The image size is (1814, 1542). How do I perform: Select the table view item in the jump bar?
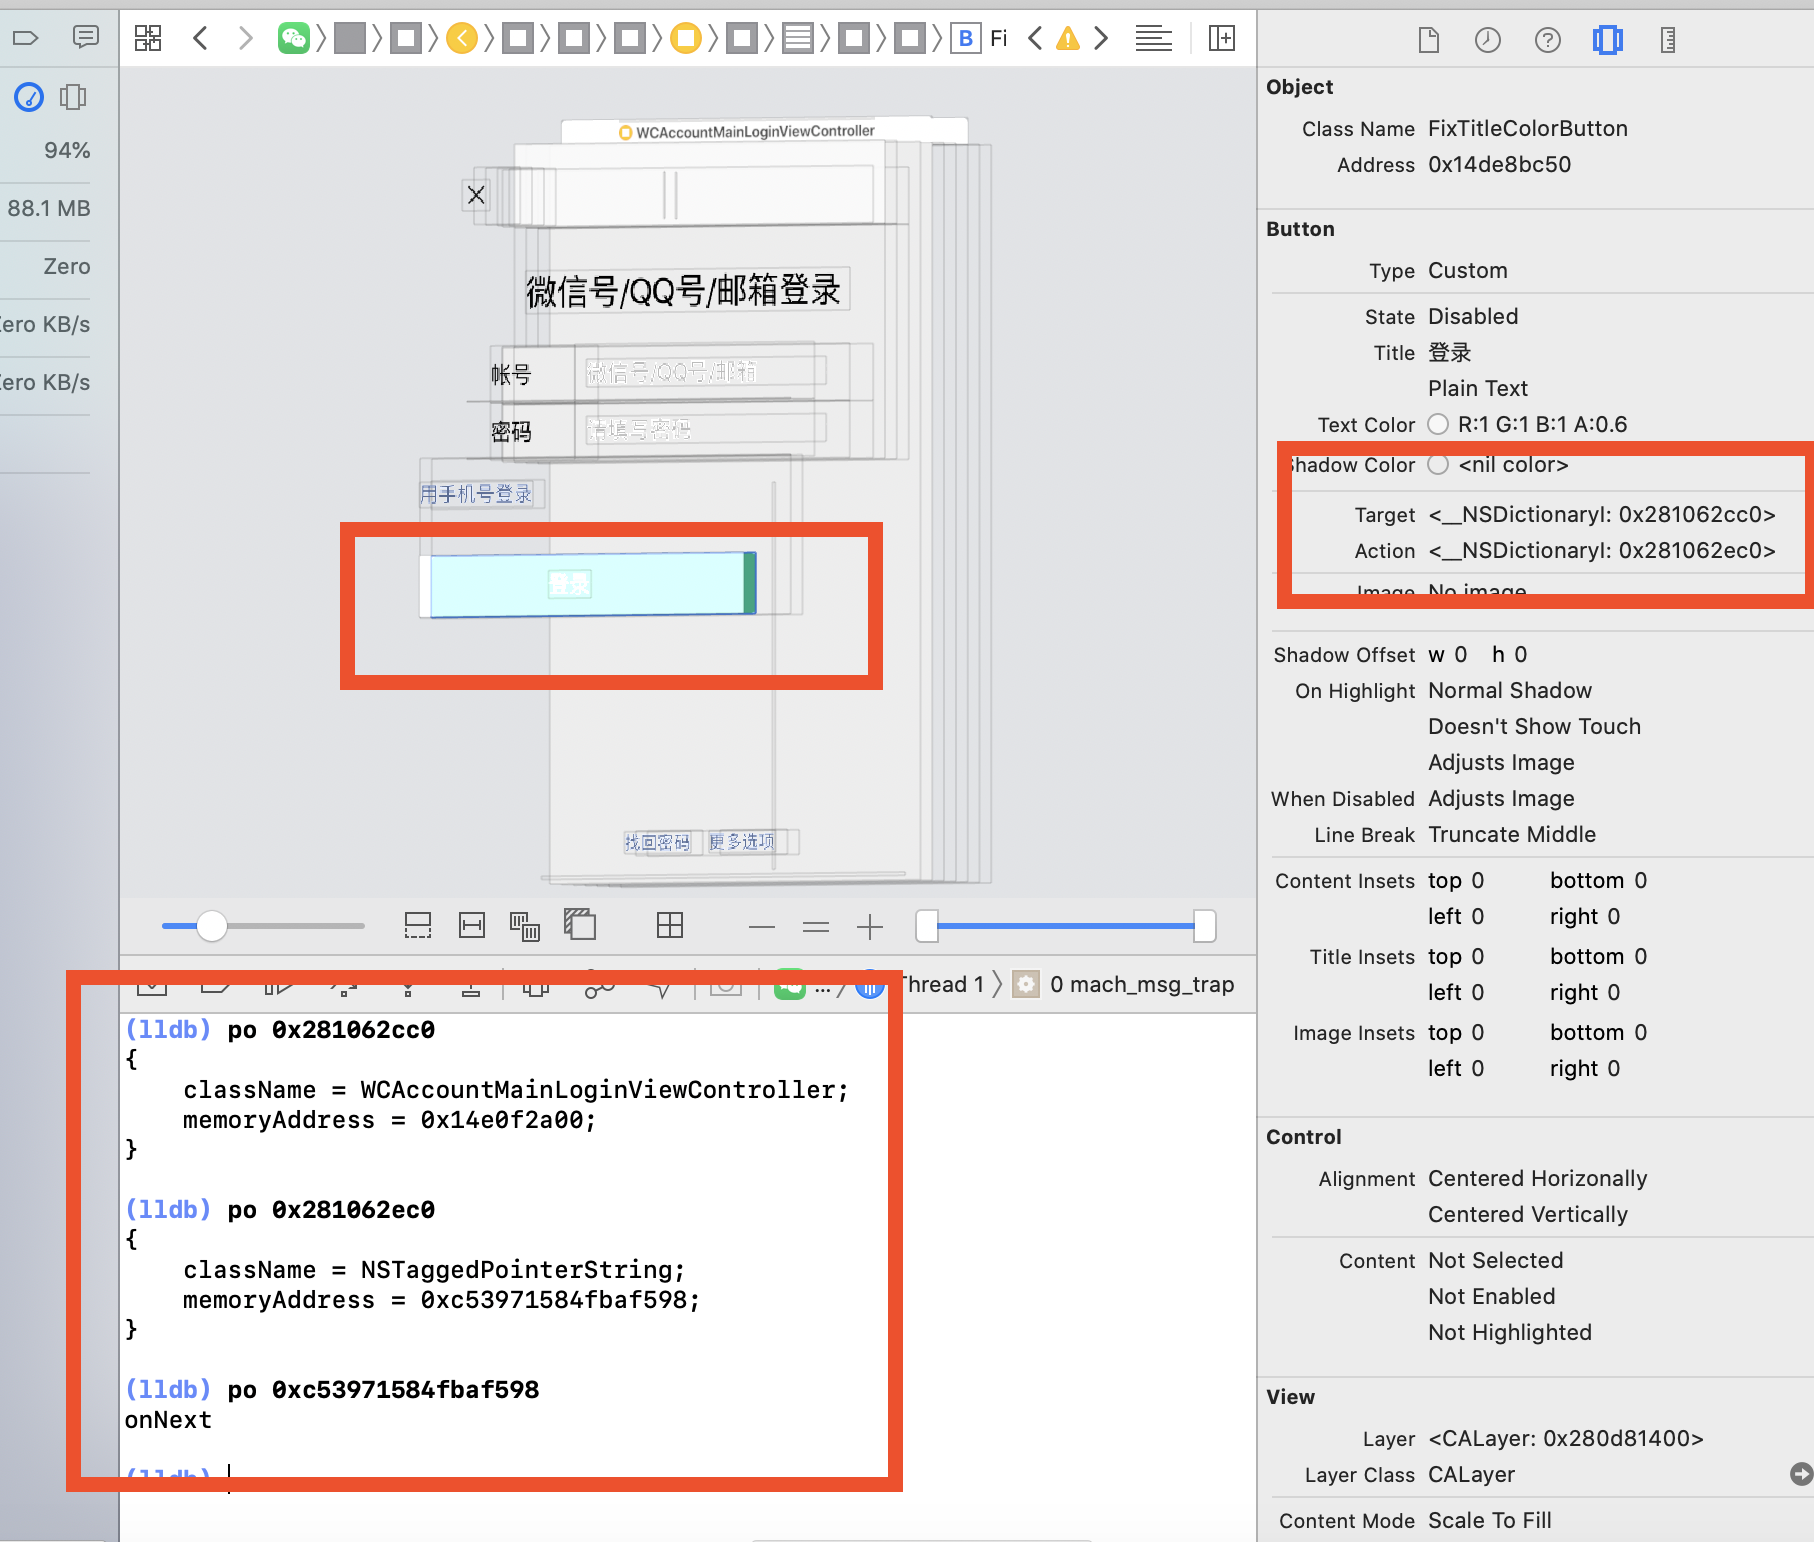[797, 38]
